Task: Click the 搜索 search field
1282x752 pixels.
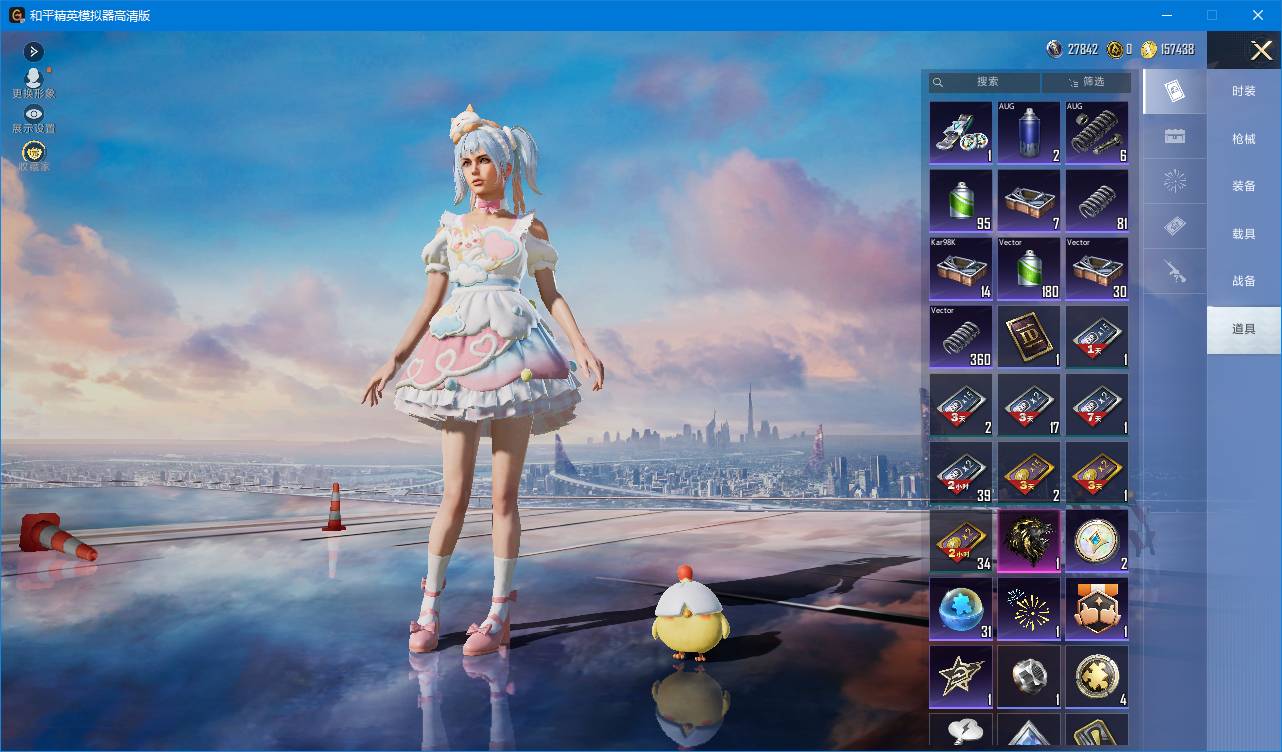Action: (x=985, y=82)
